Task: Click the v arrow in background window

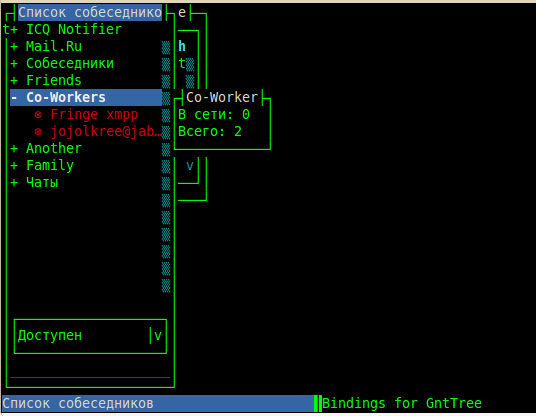Action: click(x=190, y=166)
